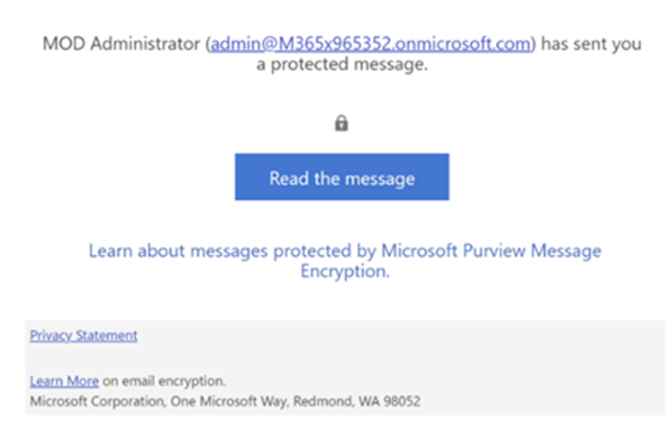Click the 'on email encryption.' text
Screen dimensions: 667x433
(164, 381)
